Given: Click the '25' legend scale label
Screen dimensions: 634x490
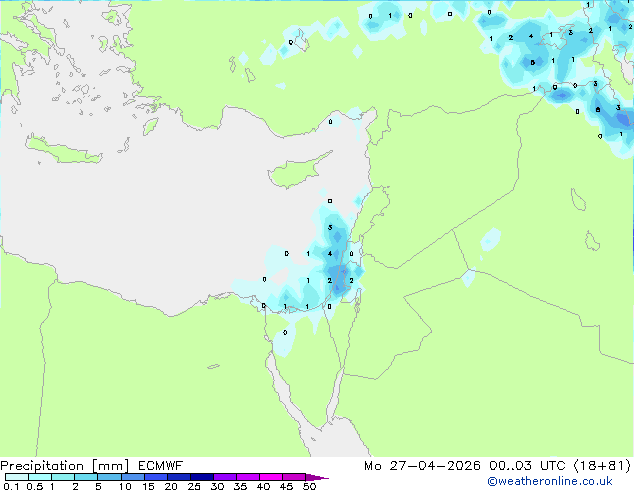Looking at the screenshot, I should pyautogui.click(x=194, y=486).
